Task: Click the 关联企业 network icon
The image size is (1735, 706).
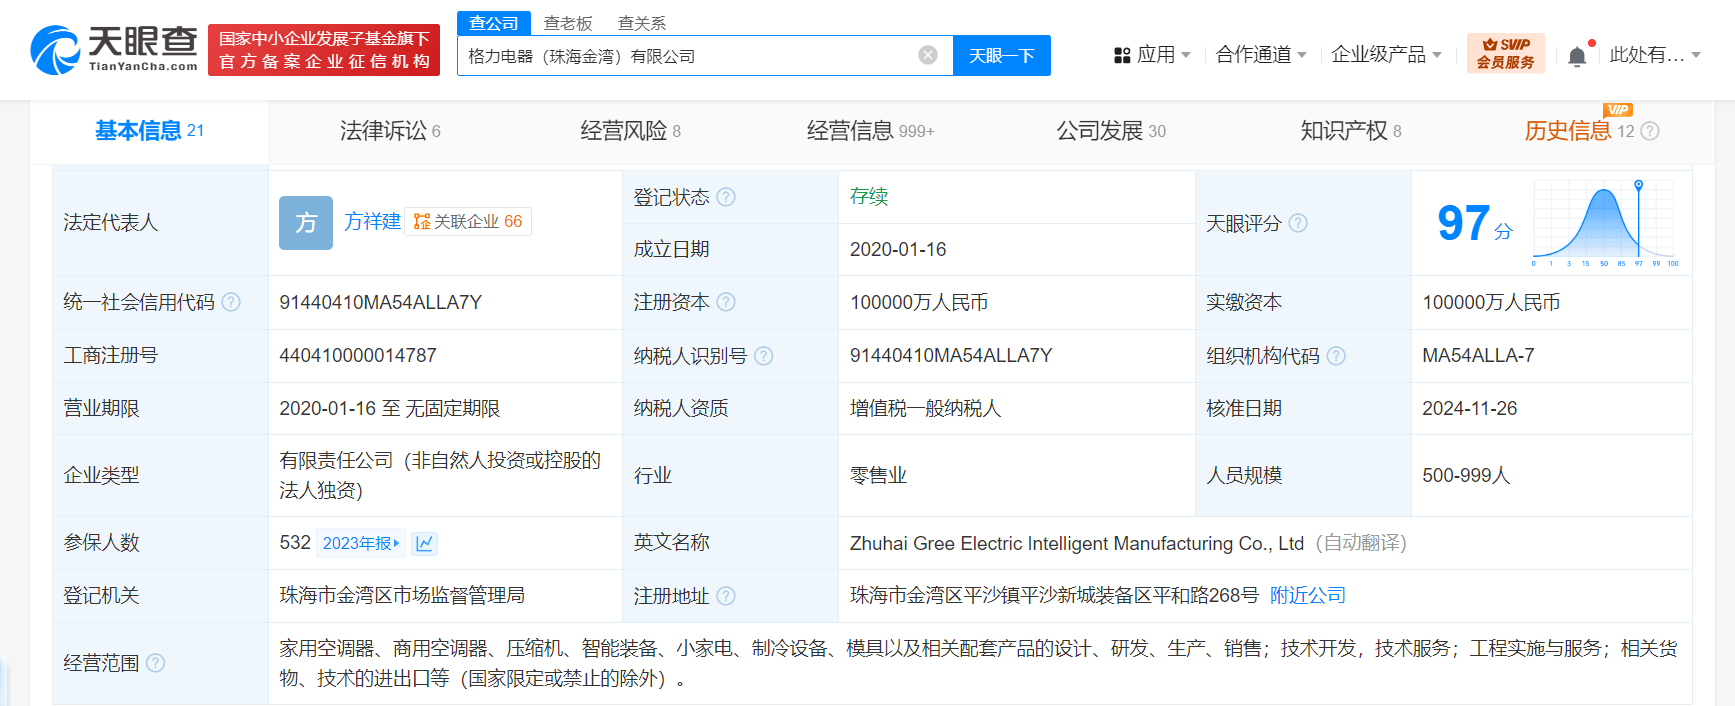Action: point(422,222)
